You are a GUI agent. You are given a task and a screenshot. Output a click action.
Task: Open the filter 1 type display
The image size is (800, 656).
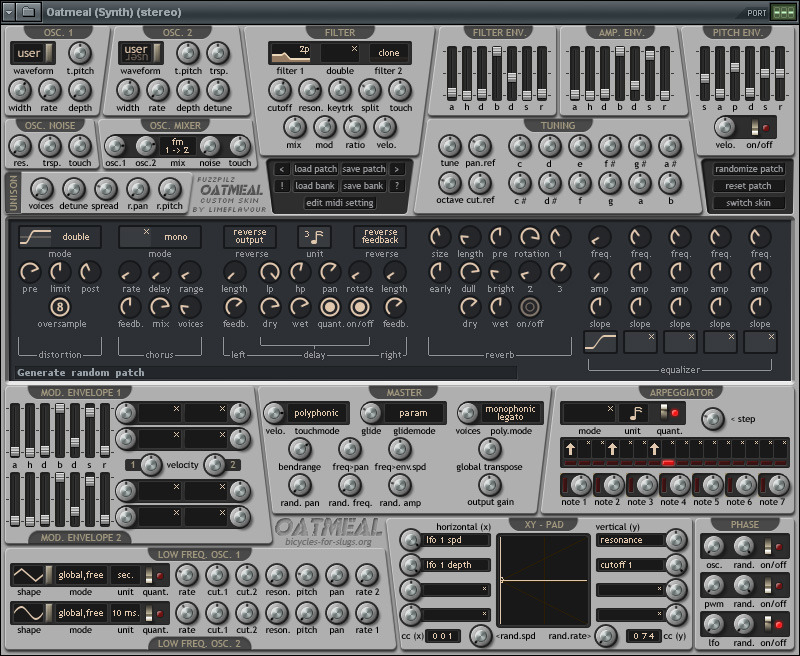tap(291, 53)
